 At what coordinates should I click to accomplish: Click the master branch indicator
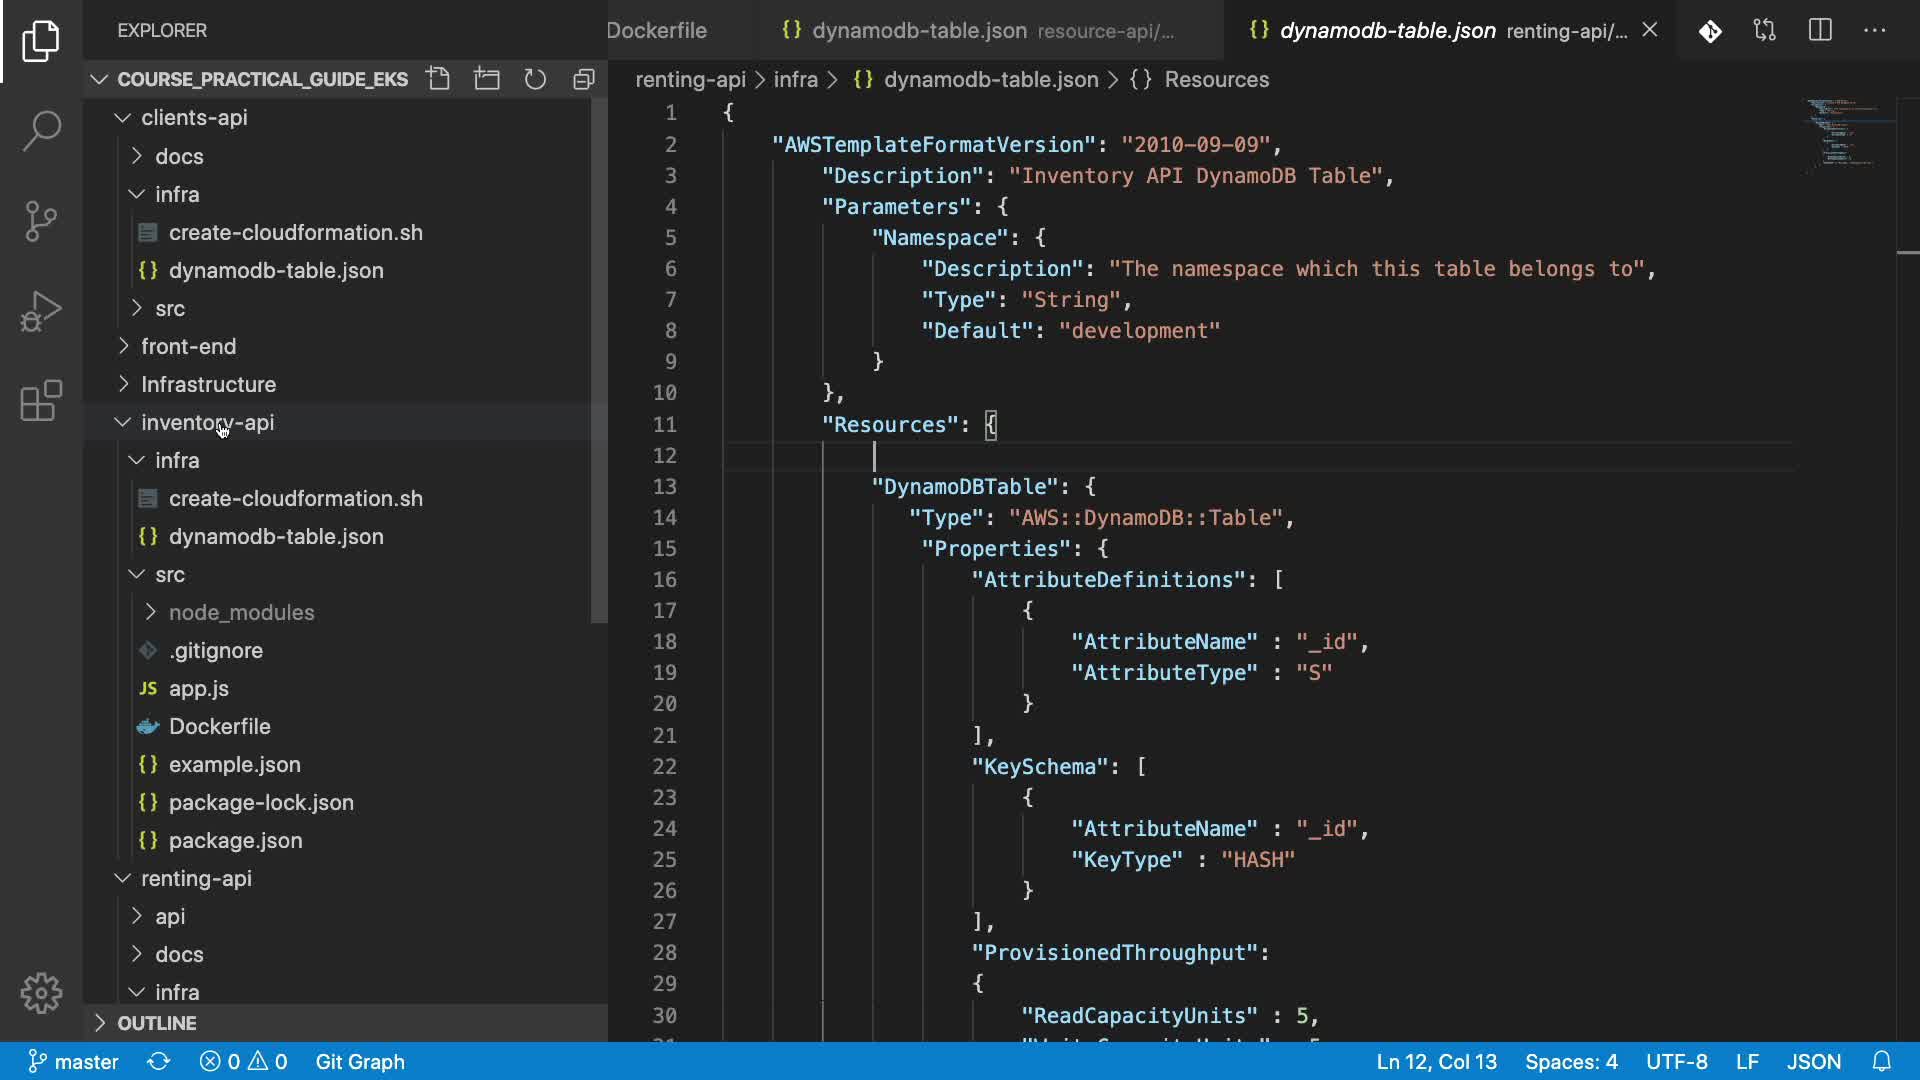point(74,1061)
